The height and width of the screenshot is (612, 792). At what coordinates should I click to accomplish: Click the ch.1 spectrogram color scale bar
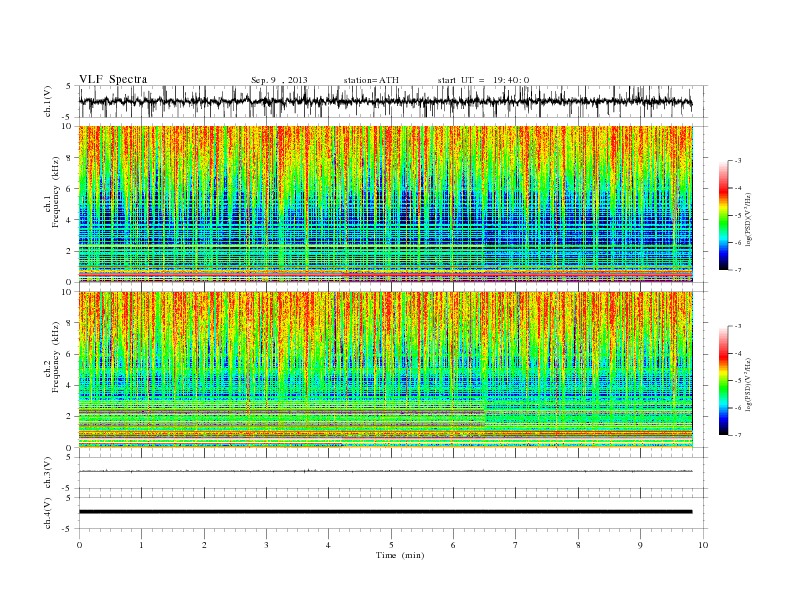(723, 216)
